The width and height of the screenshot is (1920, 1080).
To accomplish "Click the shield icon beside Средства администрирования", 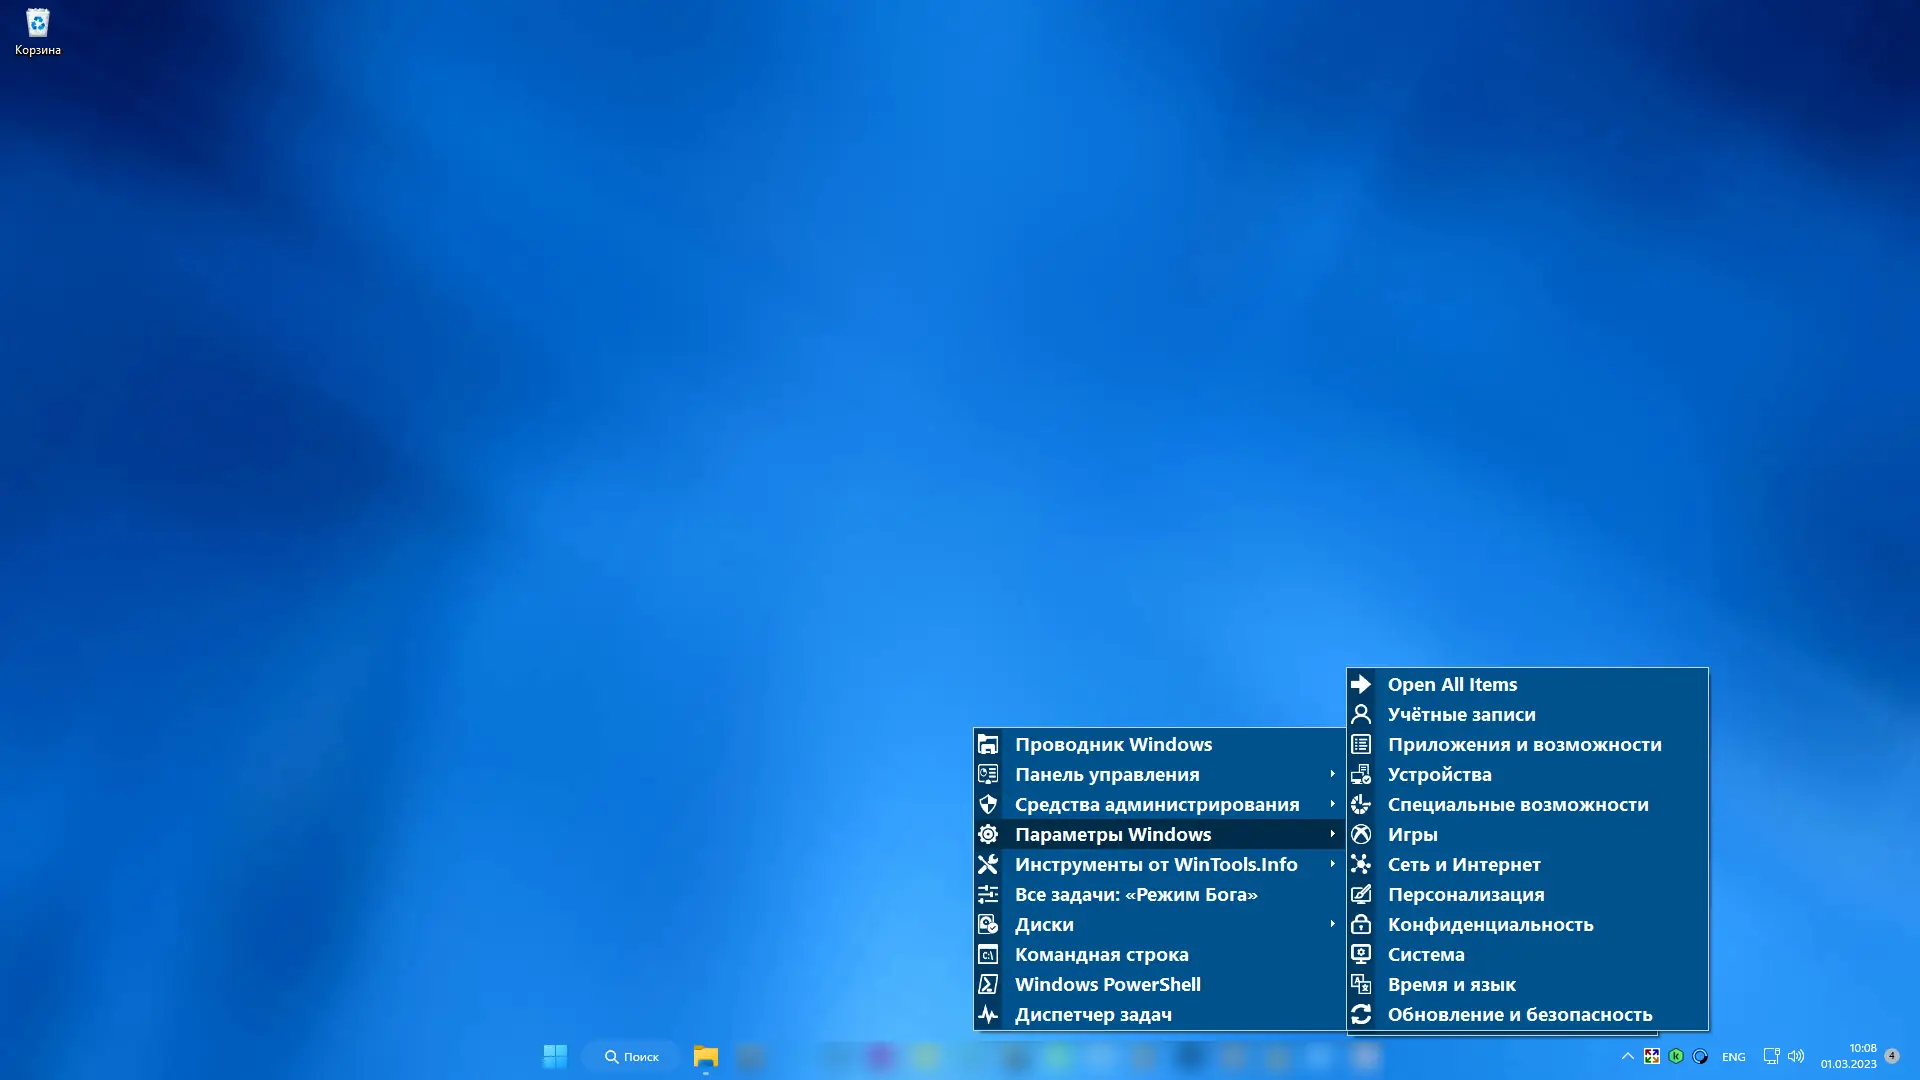I will click(x=988, y=804).
